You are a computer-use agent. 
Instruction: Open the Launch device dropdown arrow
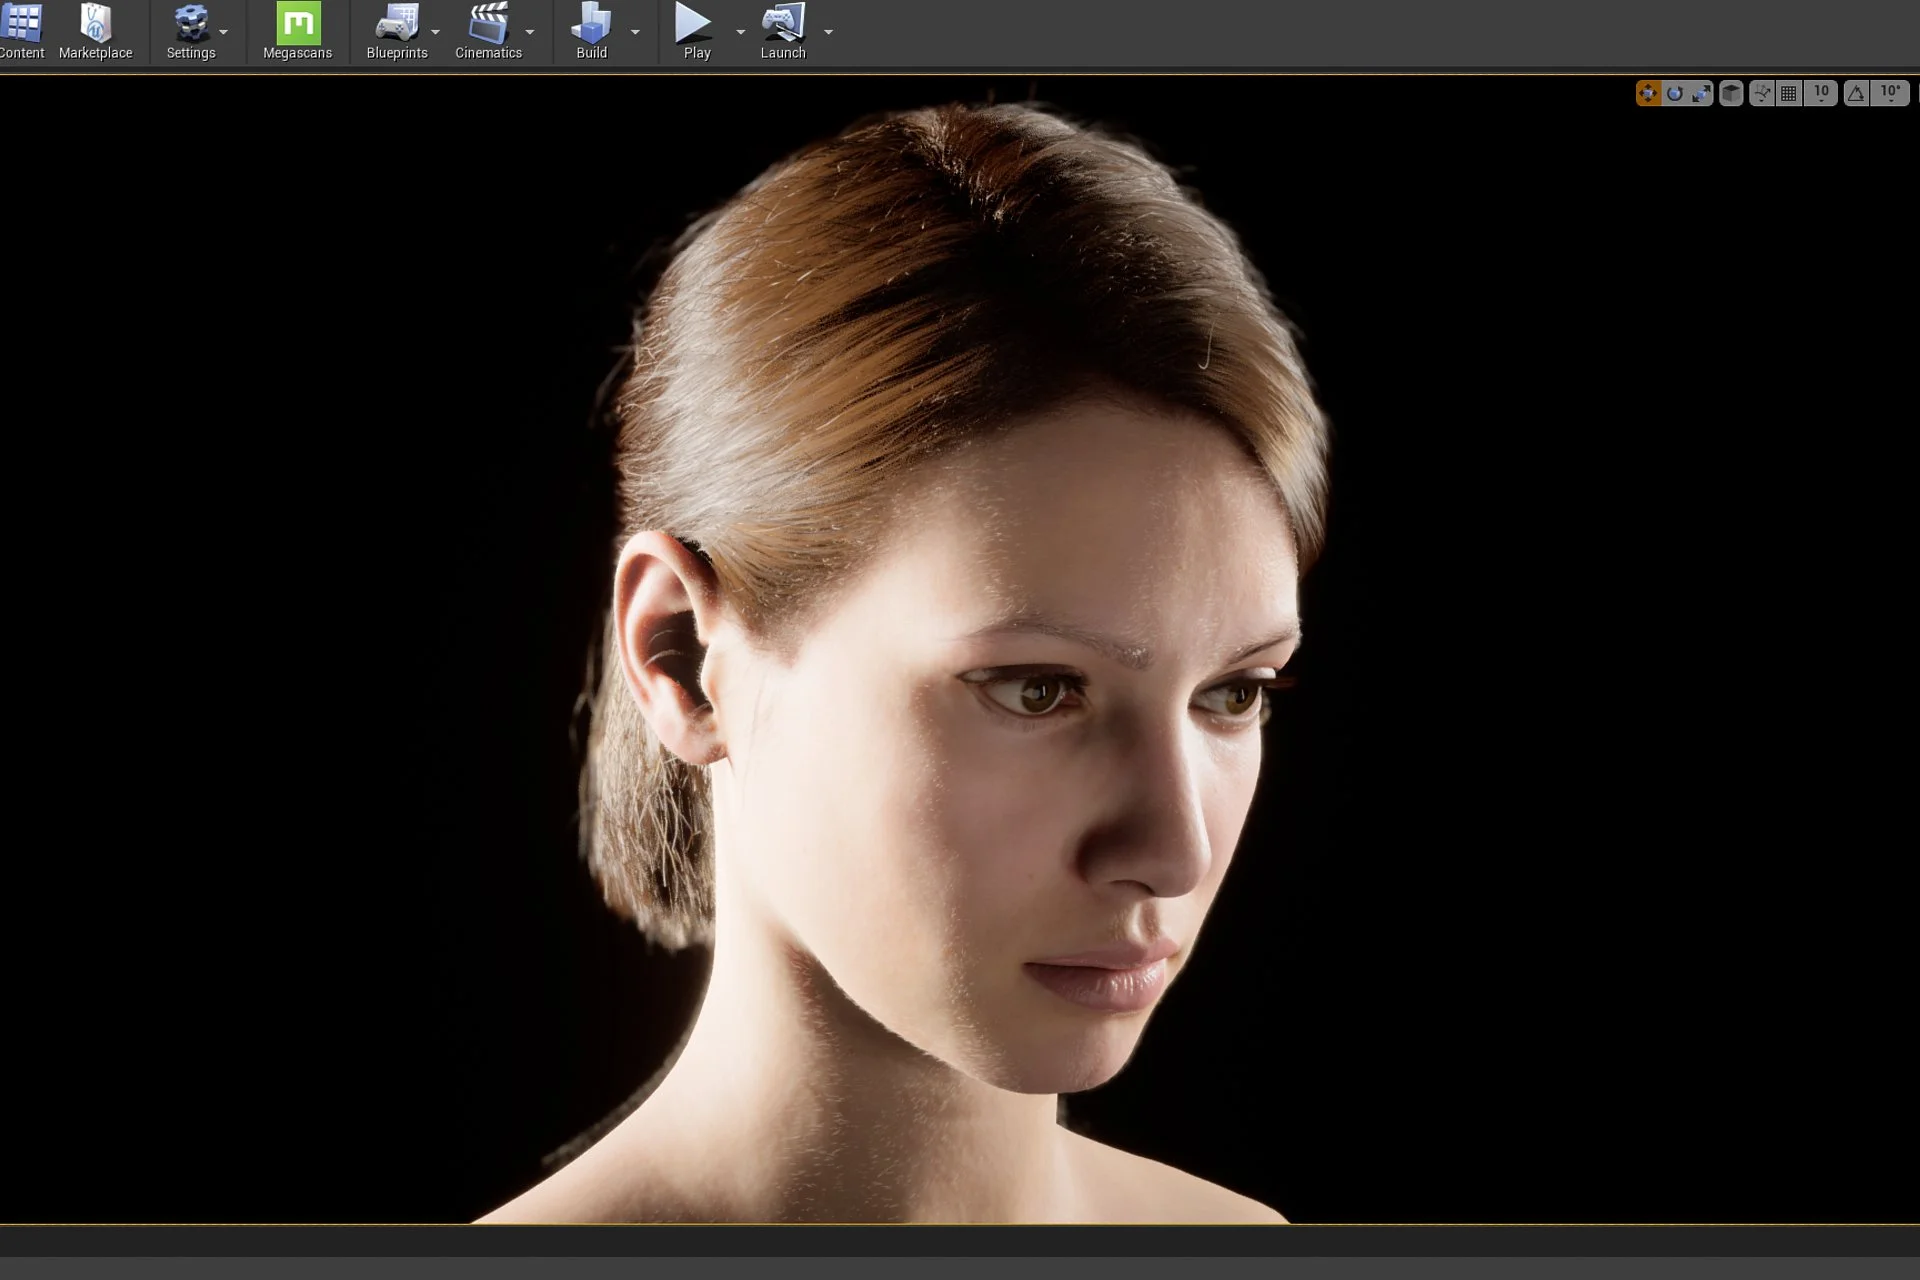click(x=828, y=32)
